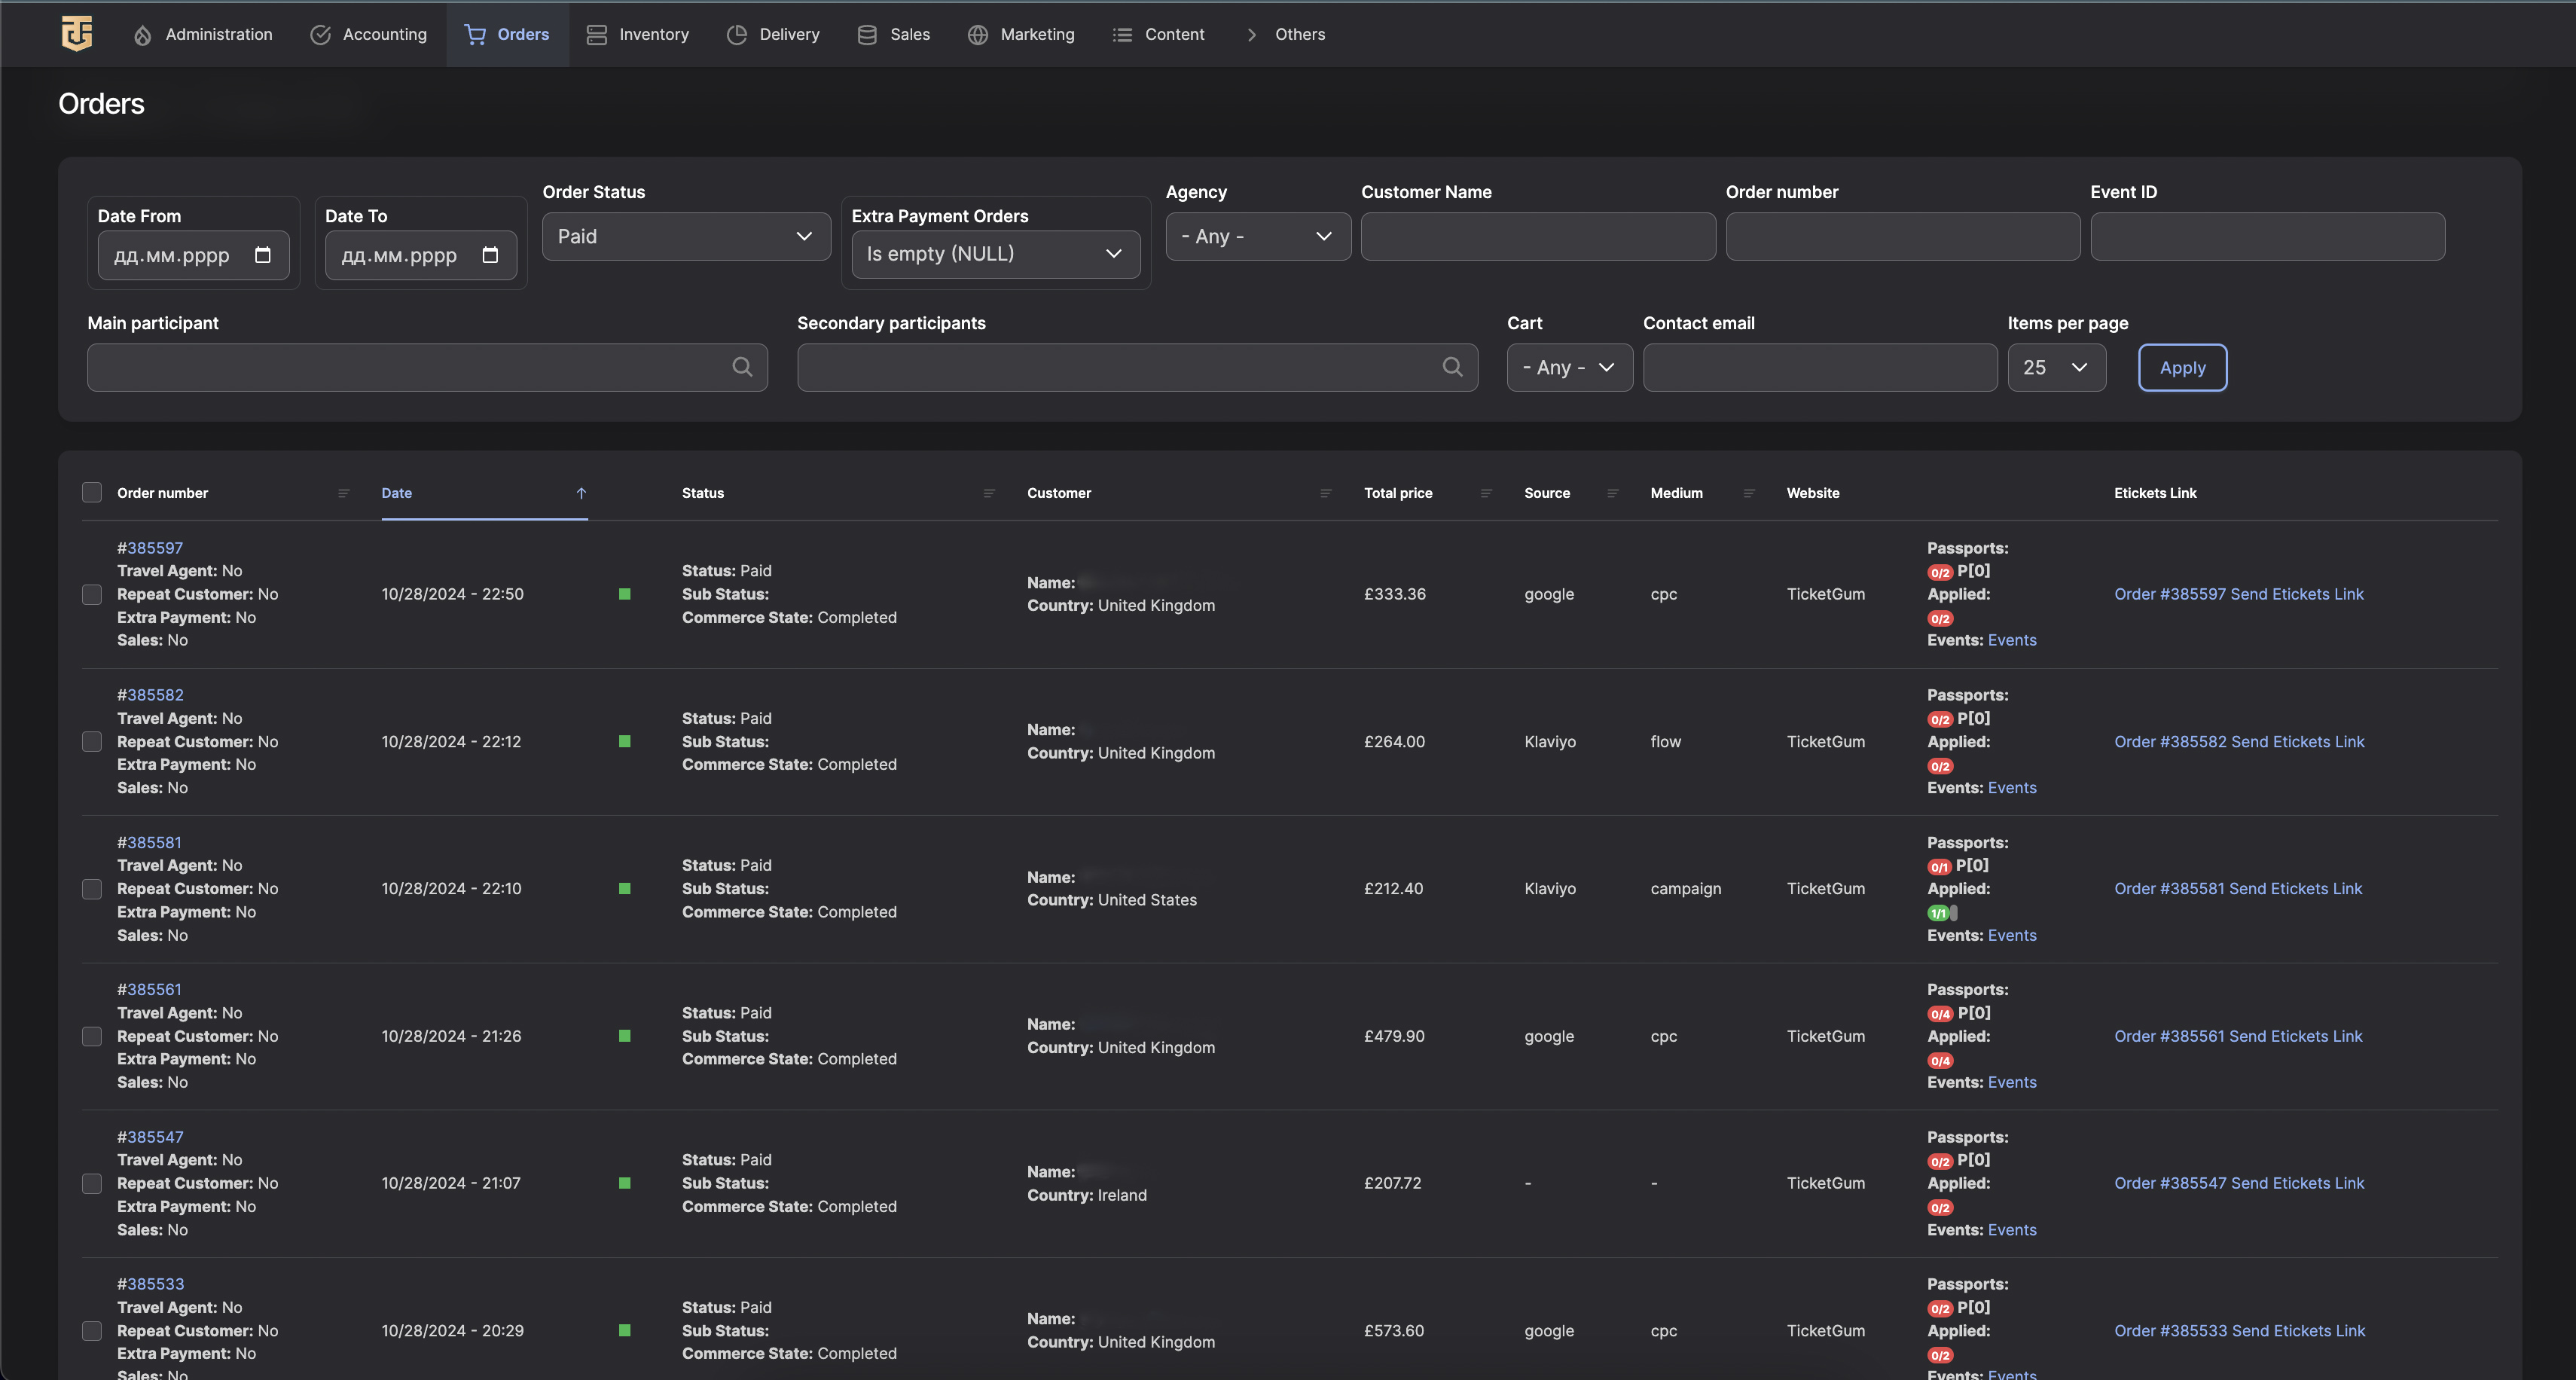Click Order number column filter icon
The image size is (2576, 1380).
[x=343, y=493]
